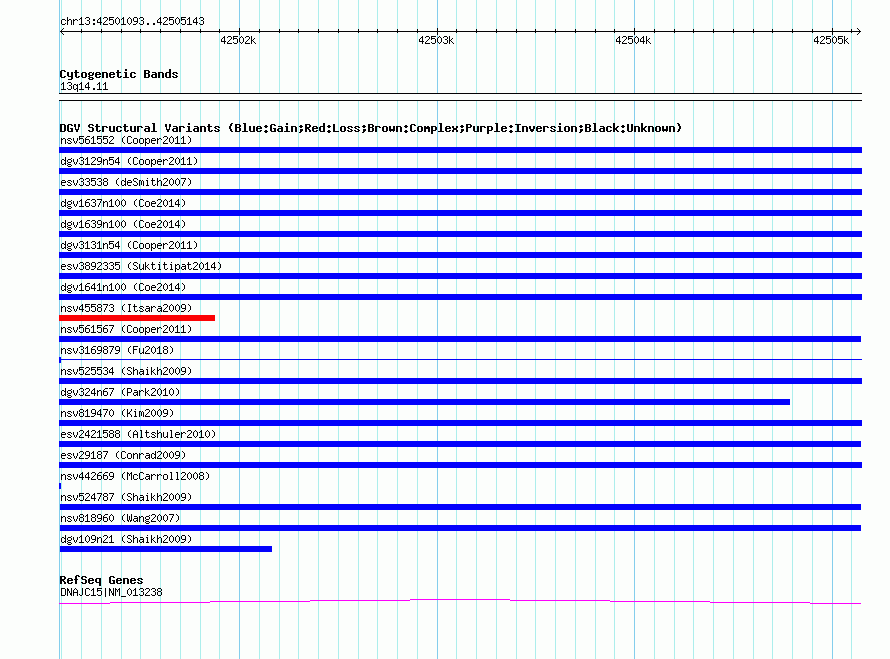890x659 pixels.
Task: Click the 42502k ruler tick label
Action: (238, 40)
